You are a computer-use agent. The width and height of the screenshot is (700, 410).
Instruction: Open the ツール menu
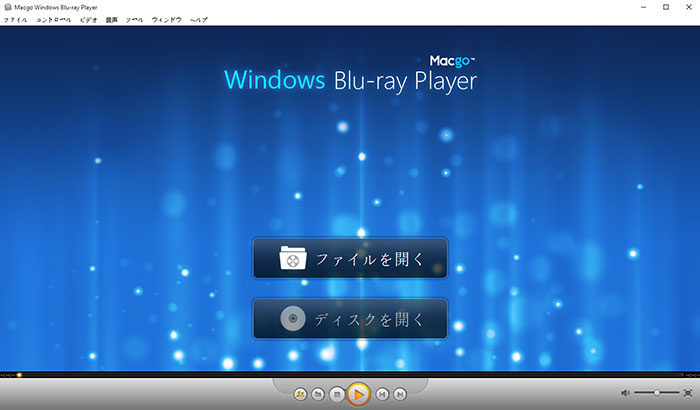[x=134, y=20]
